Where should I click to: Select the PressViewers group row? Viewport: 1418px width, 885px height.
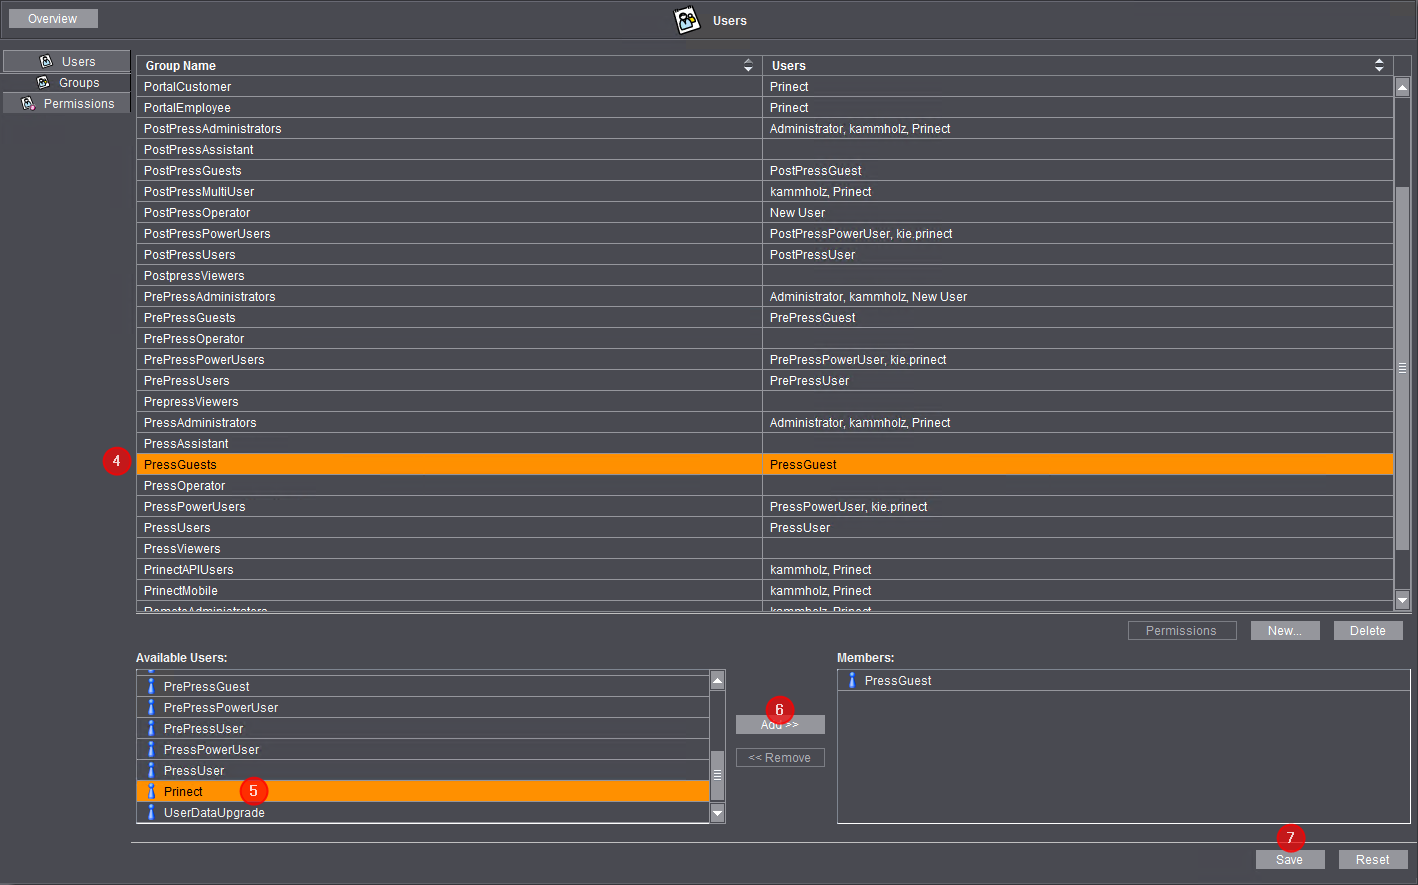click(x=765, y=548)
